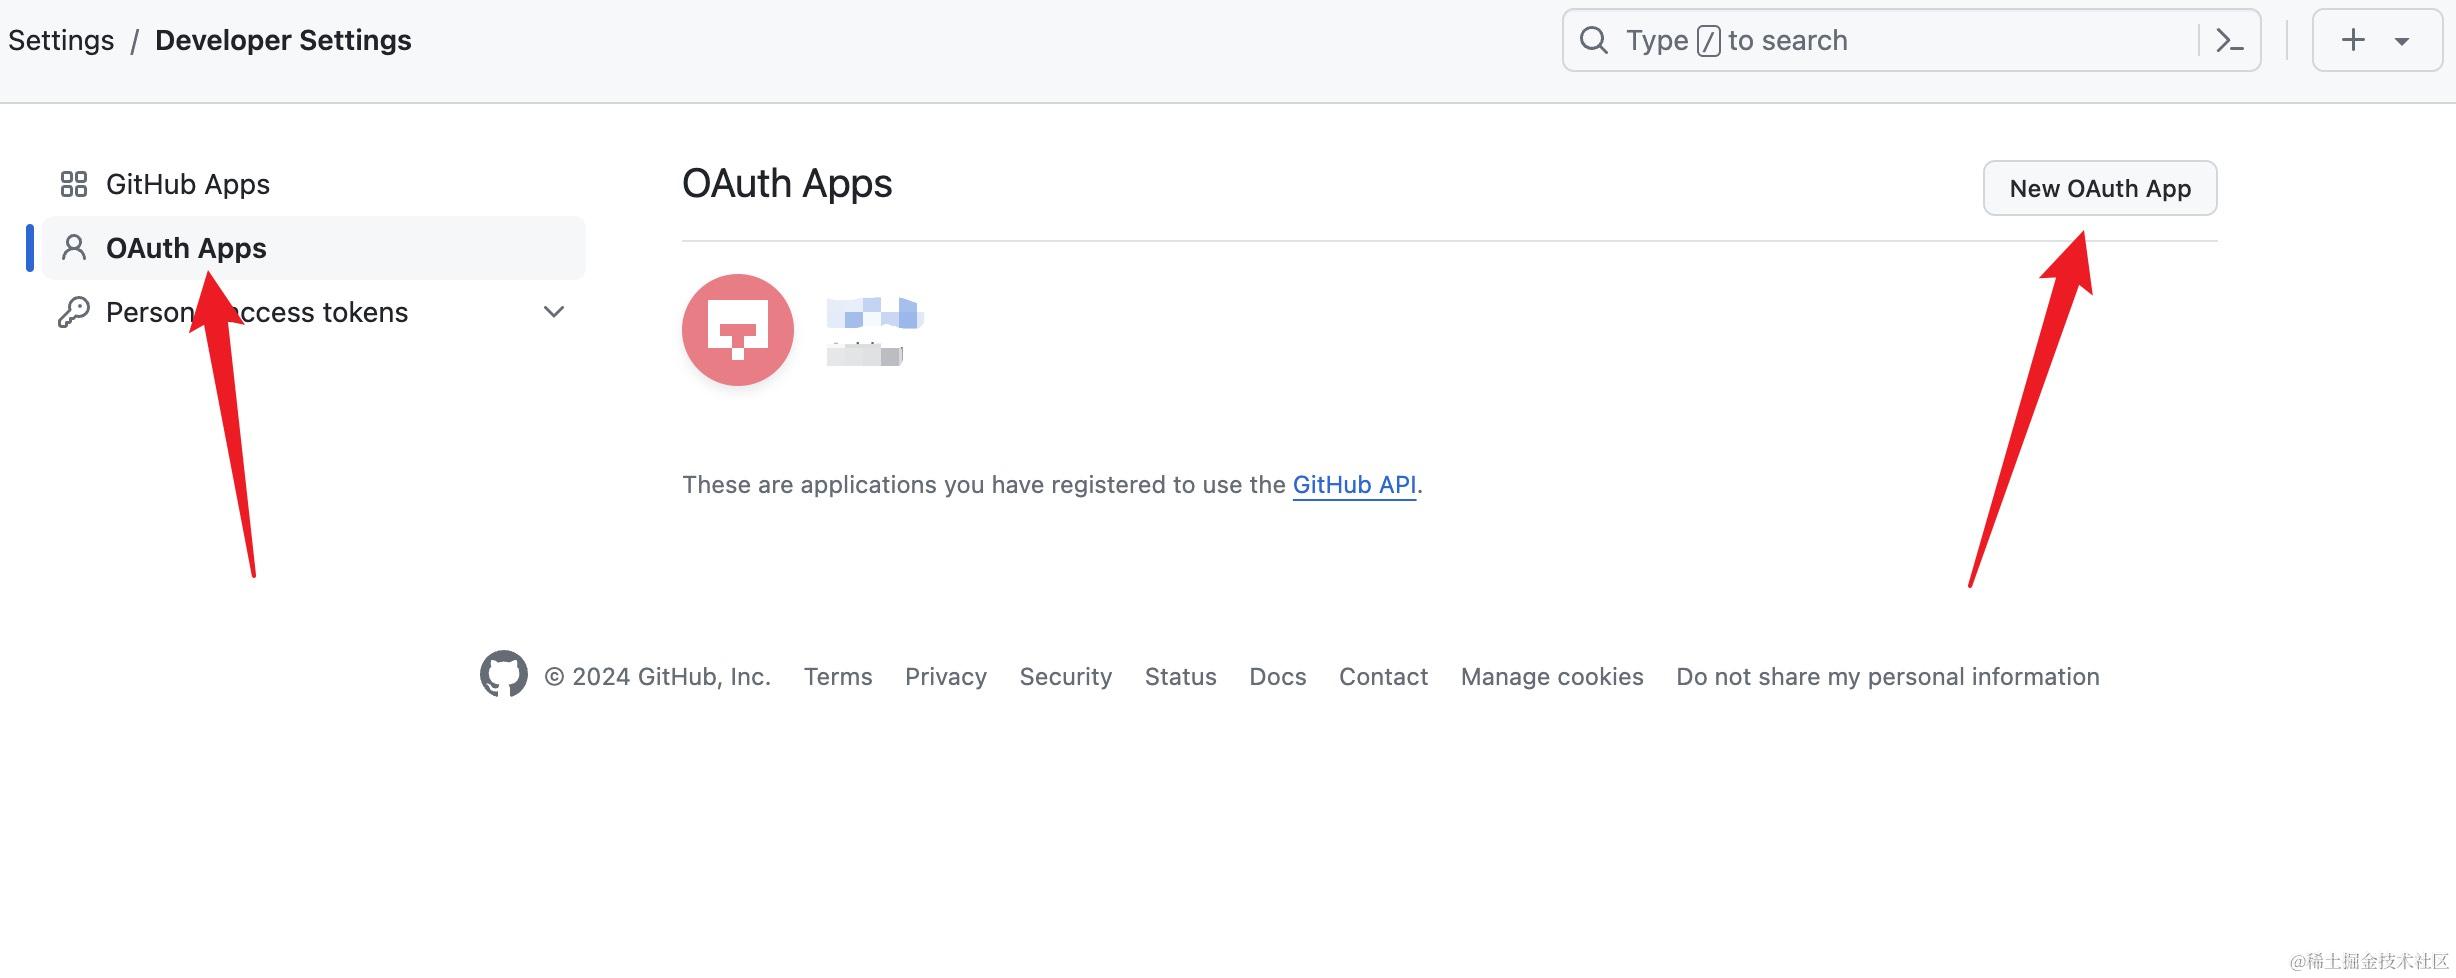The width and height of the screenshot is (2456, 978).
Task: Go to Settings breadcrumb
Action: point(61,40)
